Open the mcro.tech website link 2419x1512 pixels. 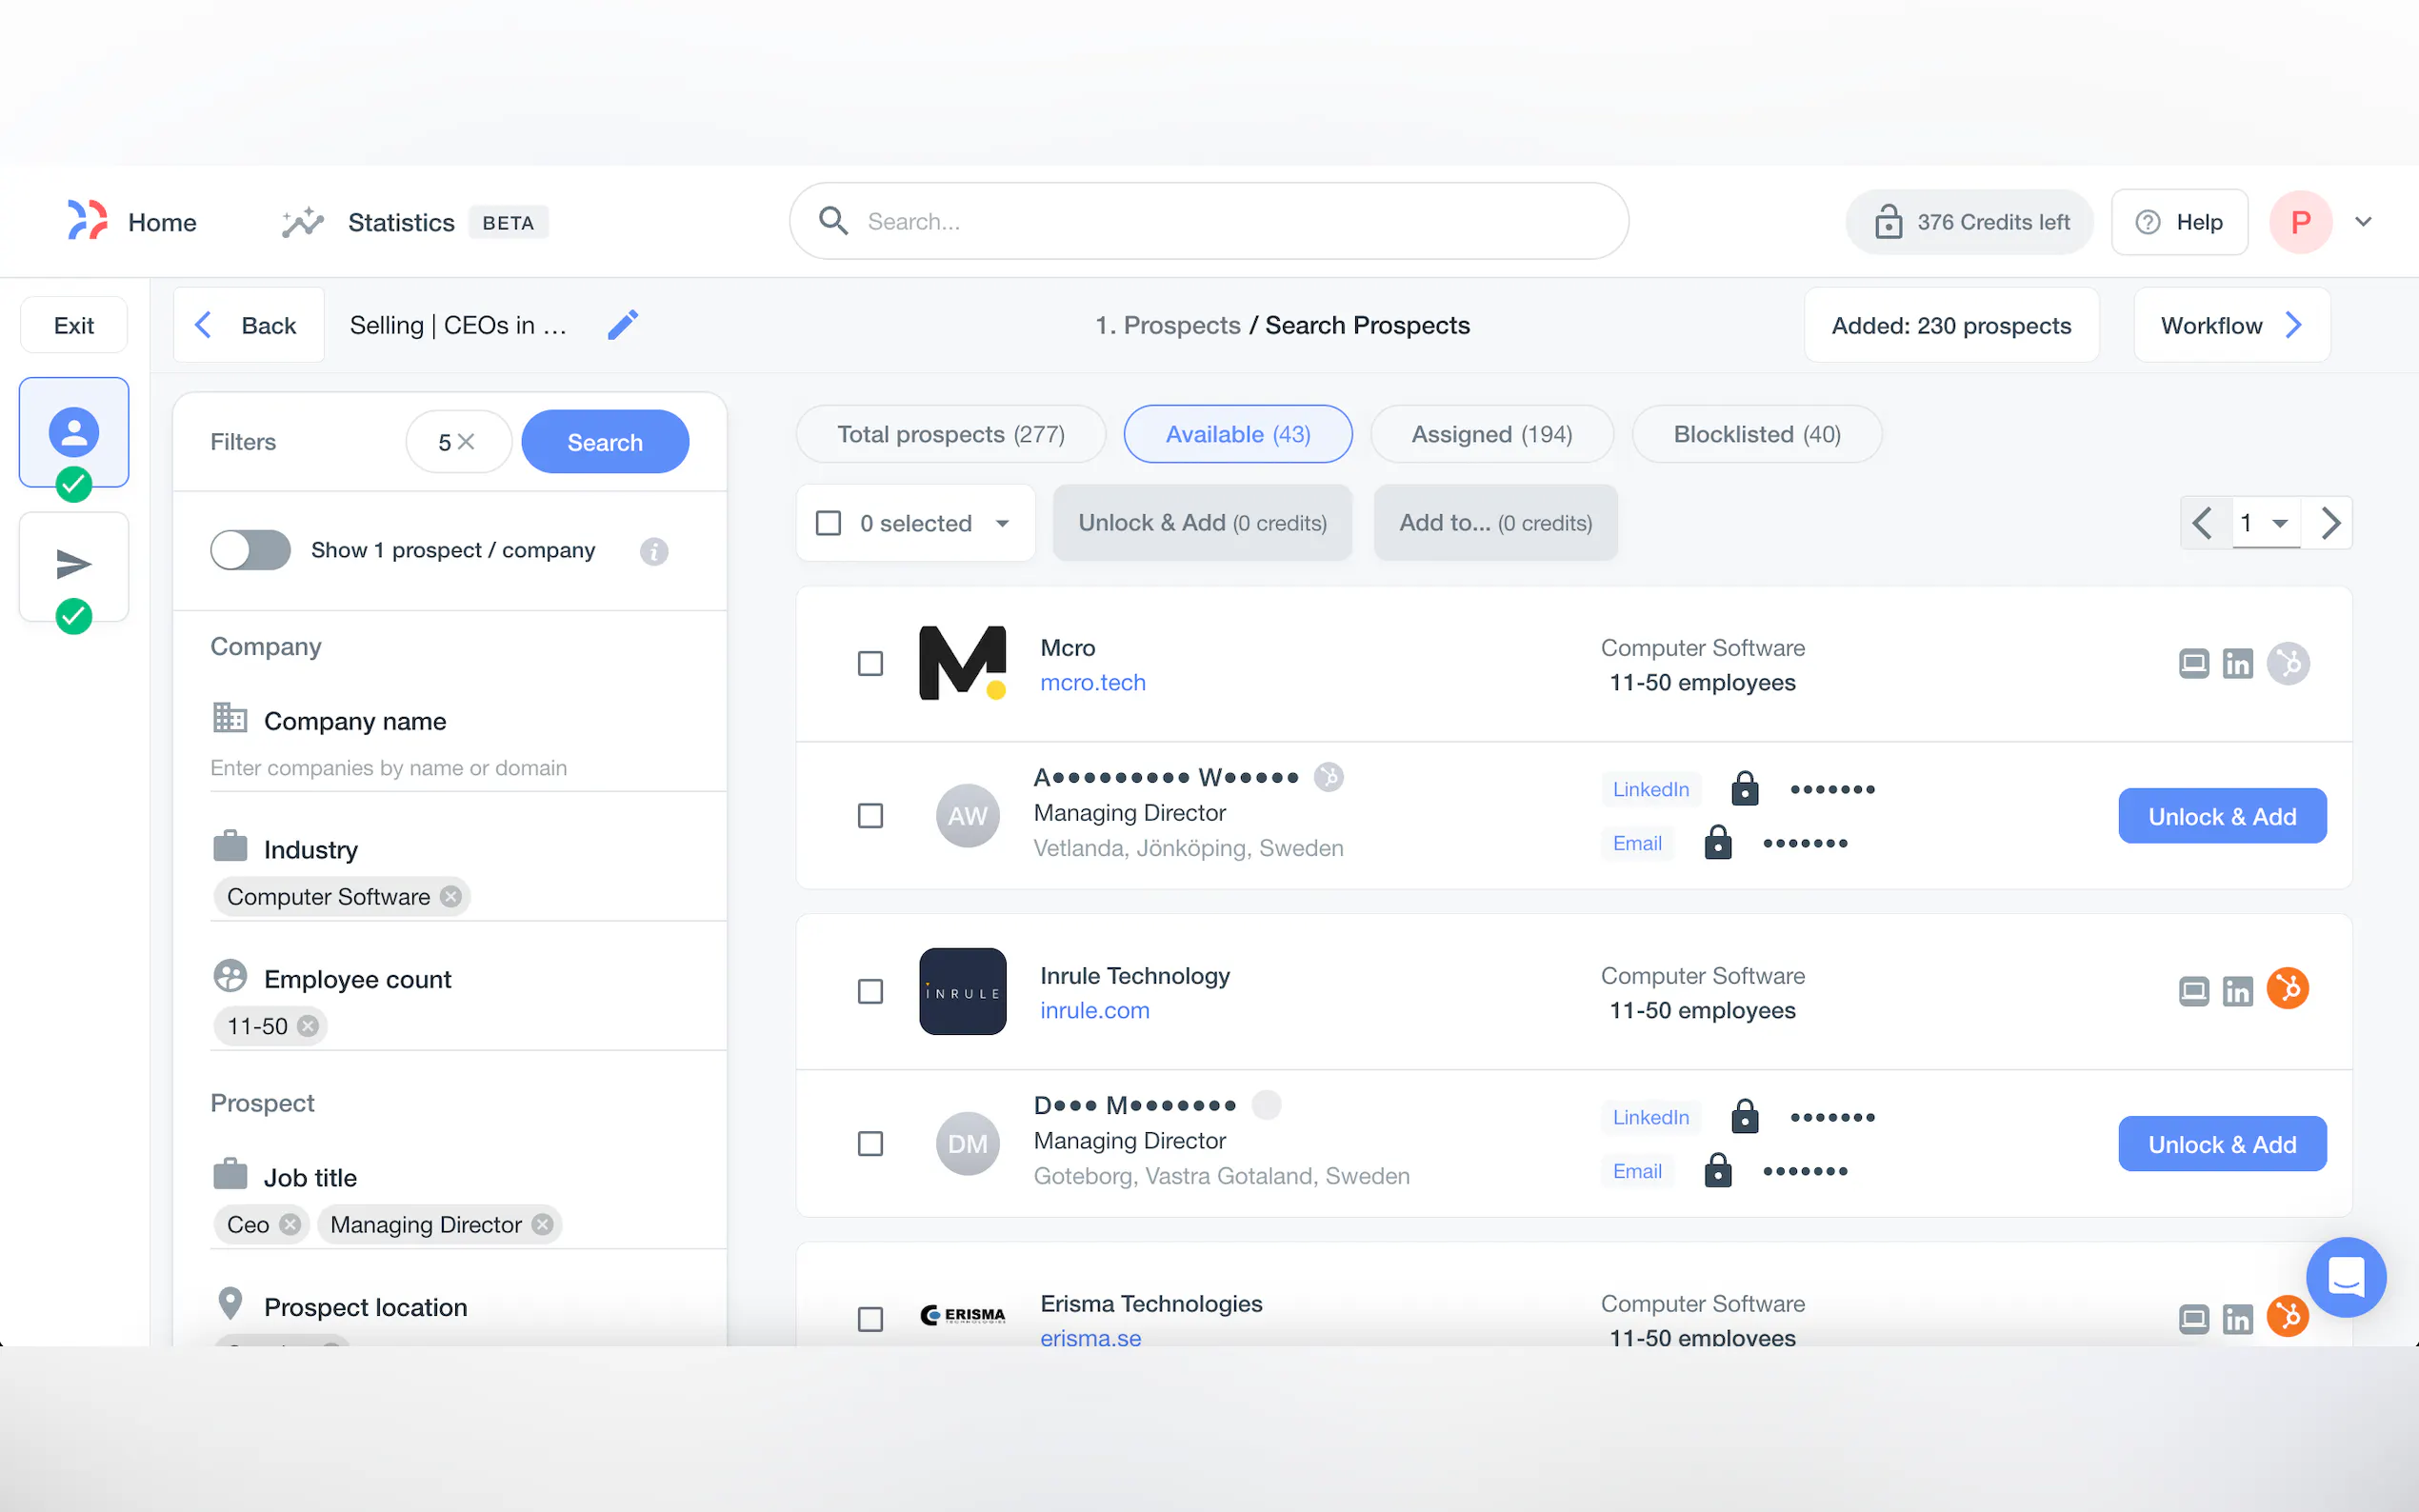[x=1092, y=683]
